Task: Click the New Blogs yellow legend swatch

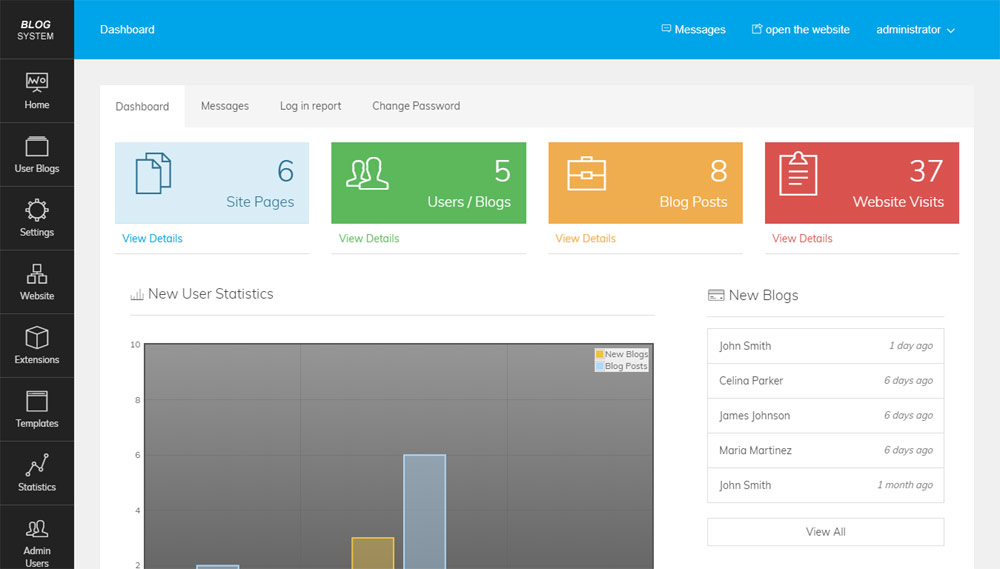Action: pyautogui.click(x=600, y=354)
